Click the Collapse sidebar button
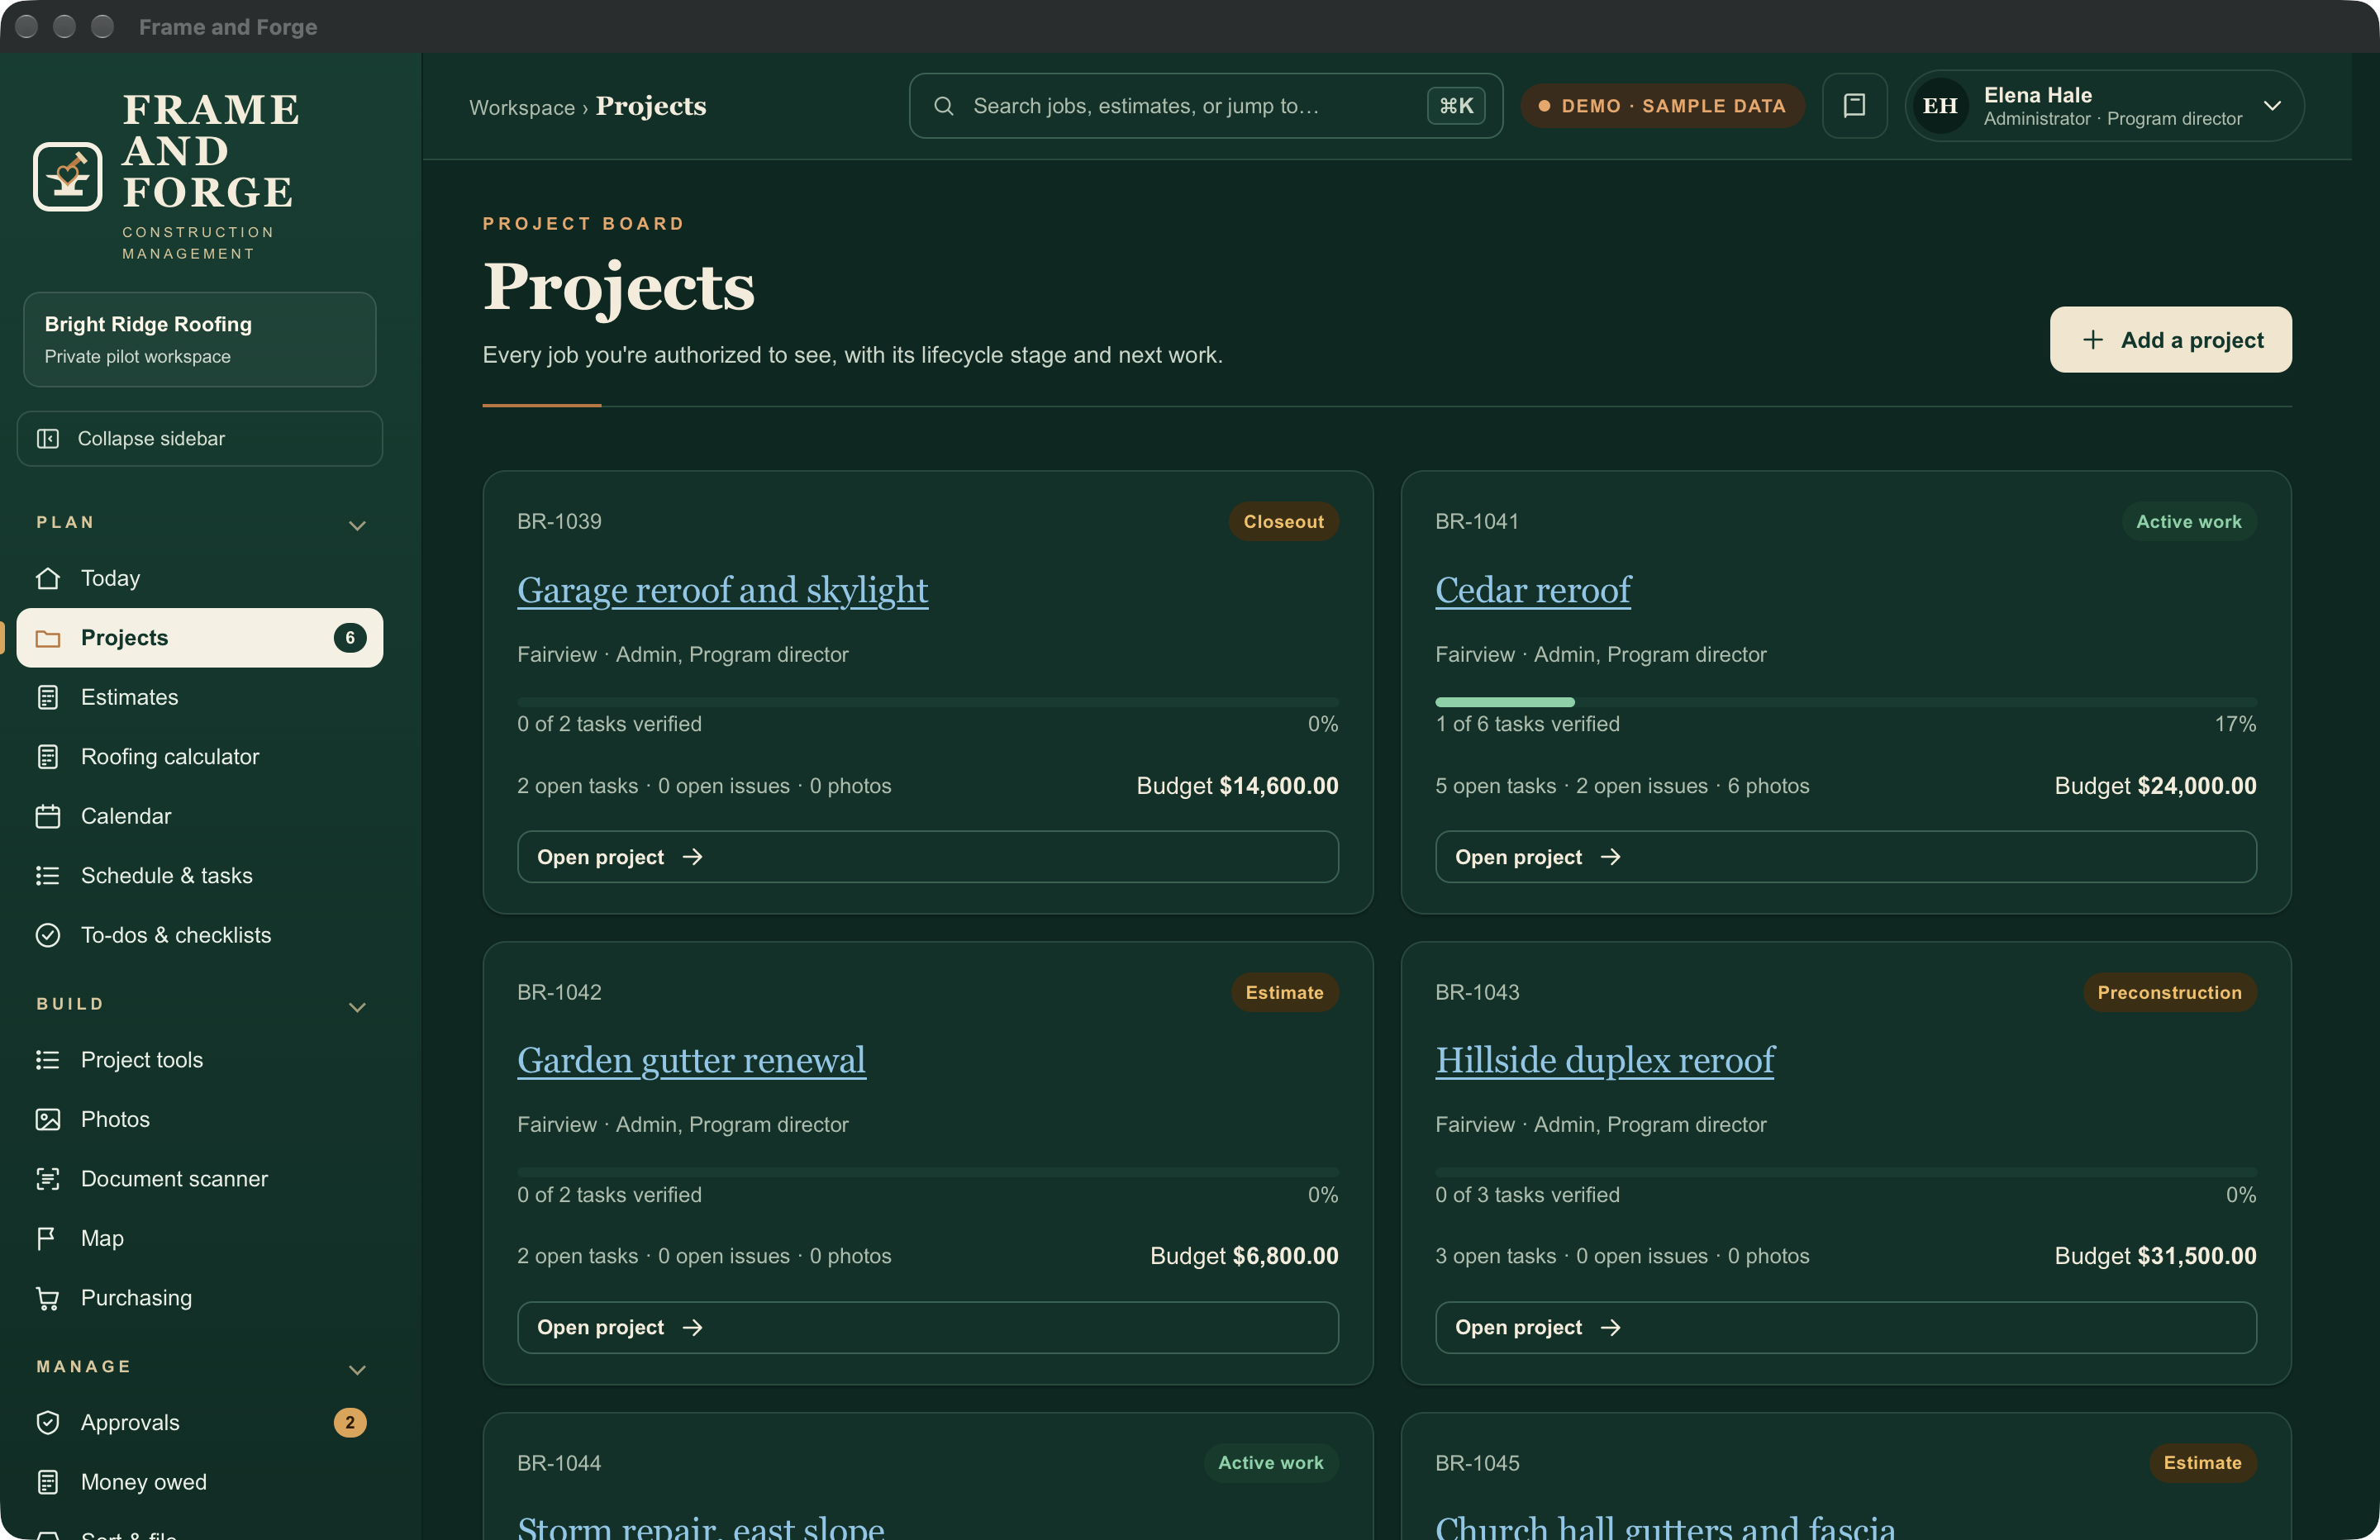2380x1540 pixels. pyautogui.click(x=200, y=439)
